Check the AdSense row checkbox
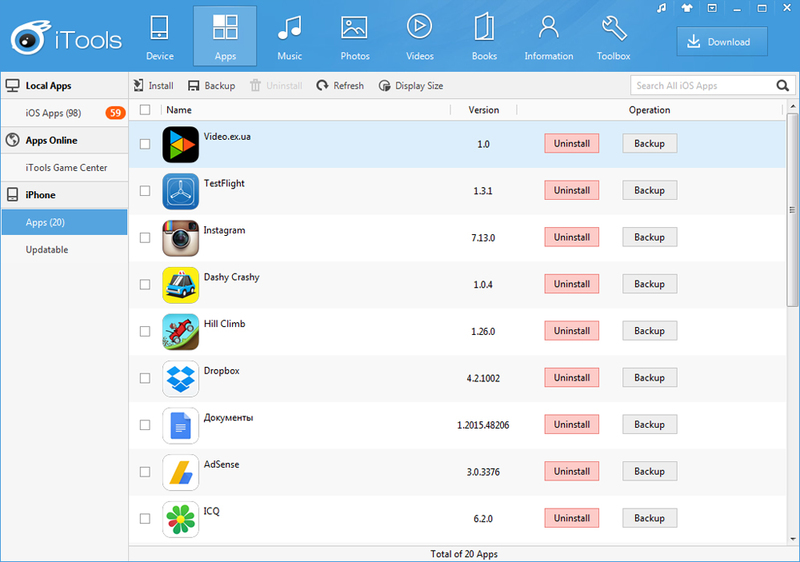The height and width of the screenshot is (562, 800). [145, 472]
